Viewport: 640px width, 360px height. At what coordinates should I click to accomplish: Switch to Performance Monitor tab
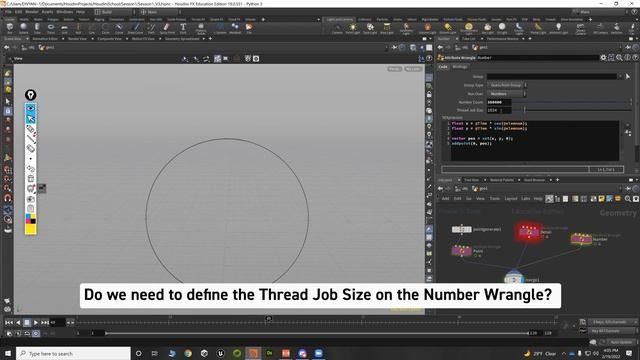(502, 39)
